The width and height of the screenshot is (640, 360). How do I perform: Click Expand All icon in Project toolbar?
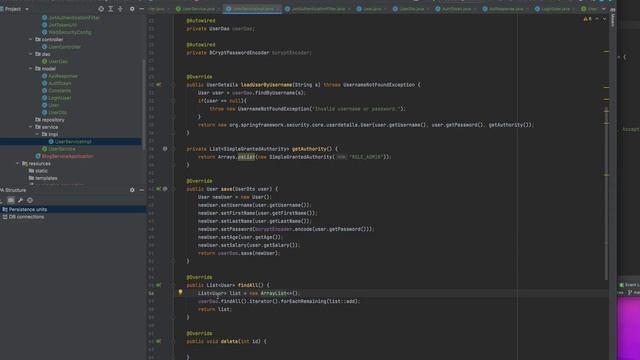click(111, 9)
